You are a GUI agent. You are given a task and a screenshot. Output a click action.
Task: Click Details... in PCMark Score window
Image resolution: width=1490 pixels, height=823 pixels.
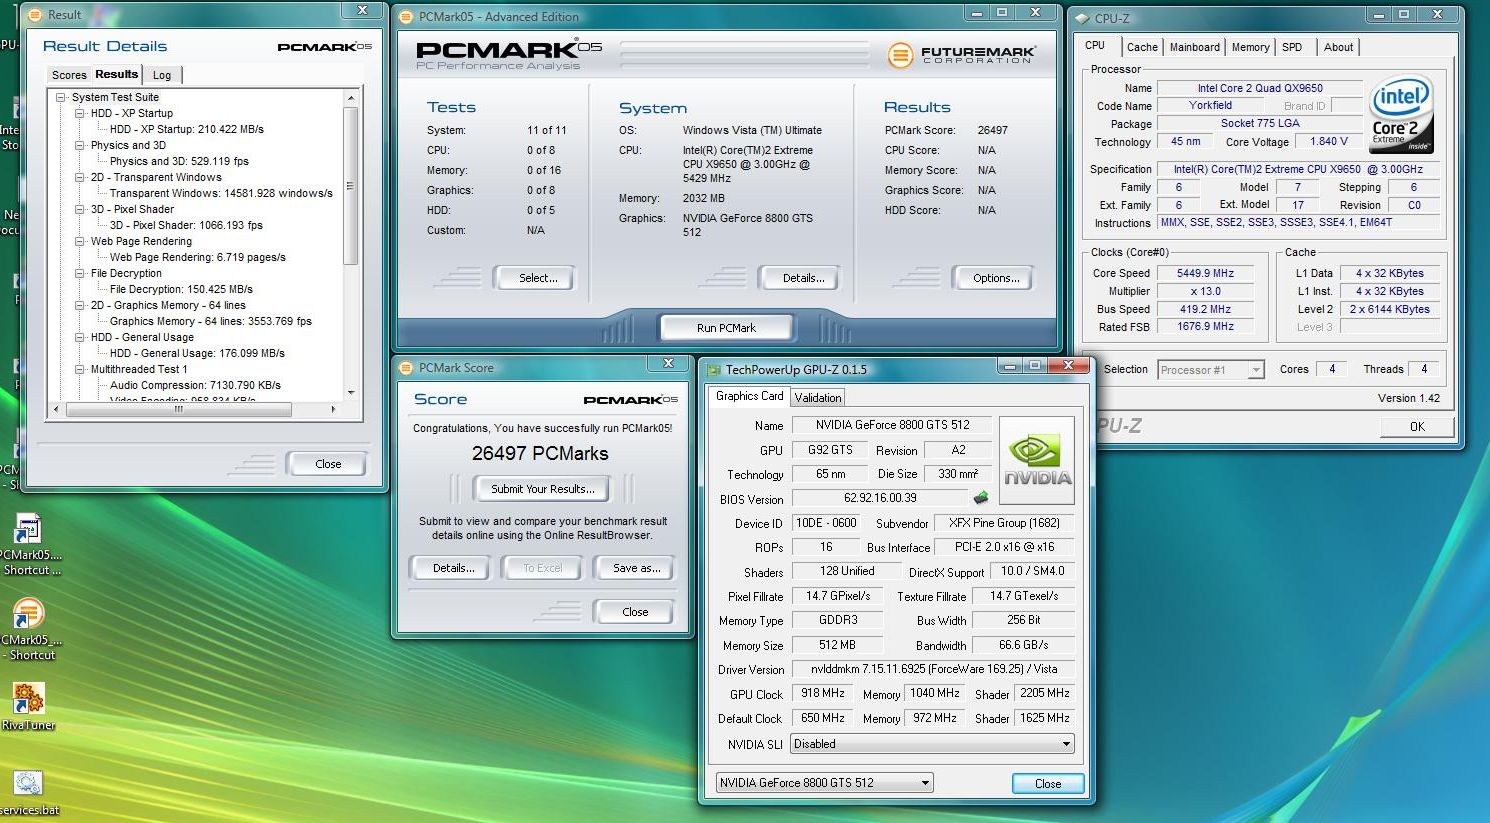coord(453,568)
